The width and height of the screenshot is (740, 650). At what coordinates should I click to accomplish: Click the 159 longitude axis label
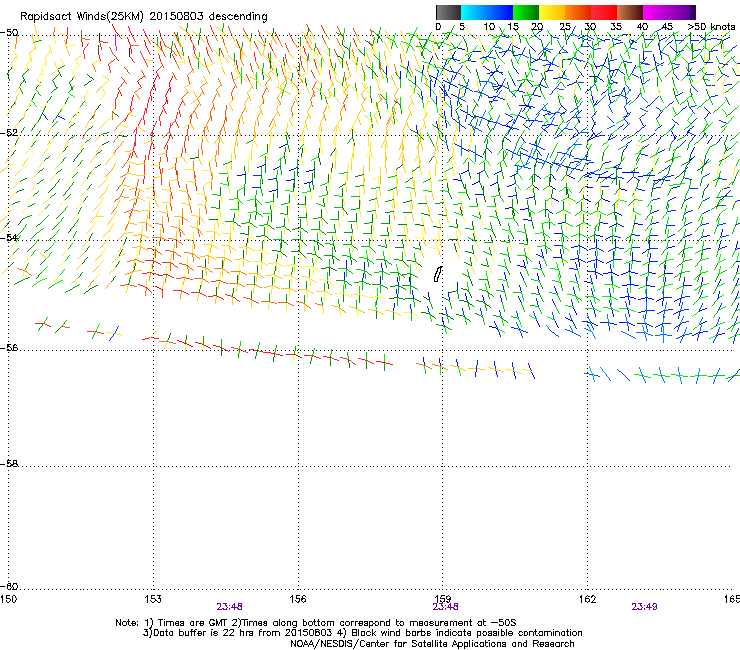coord(443,599)
